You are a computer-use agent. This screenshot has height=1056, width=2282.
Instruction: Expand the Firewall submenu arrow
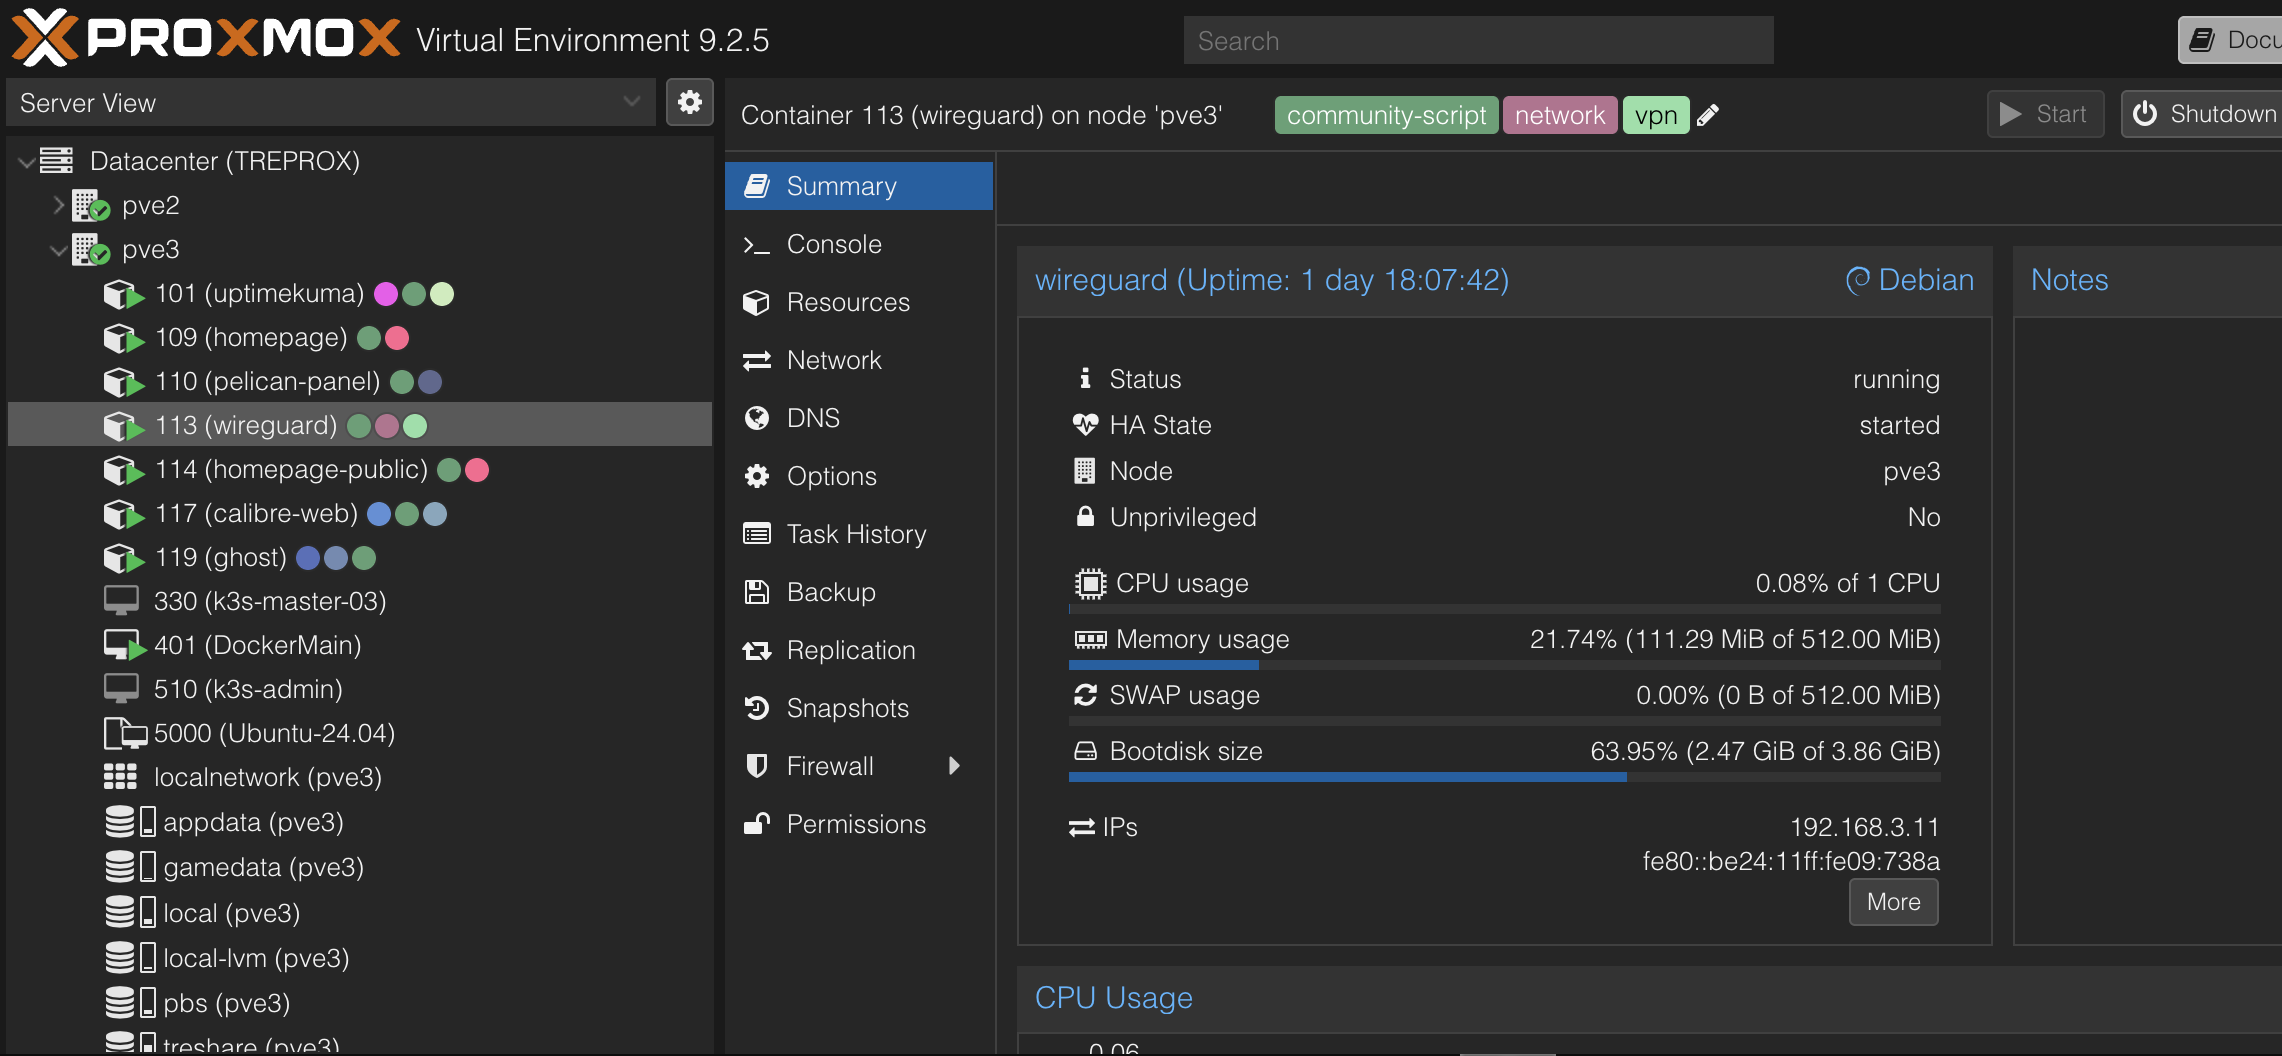click(954, 766)
